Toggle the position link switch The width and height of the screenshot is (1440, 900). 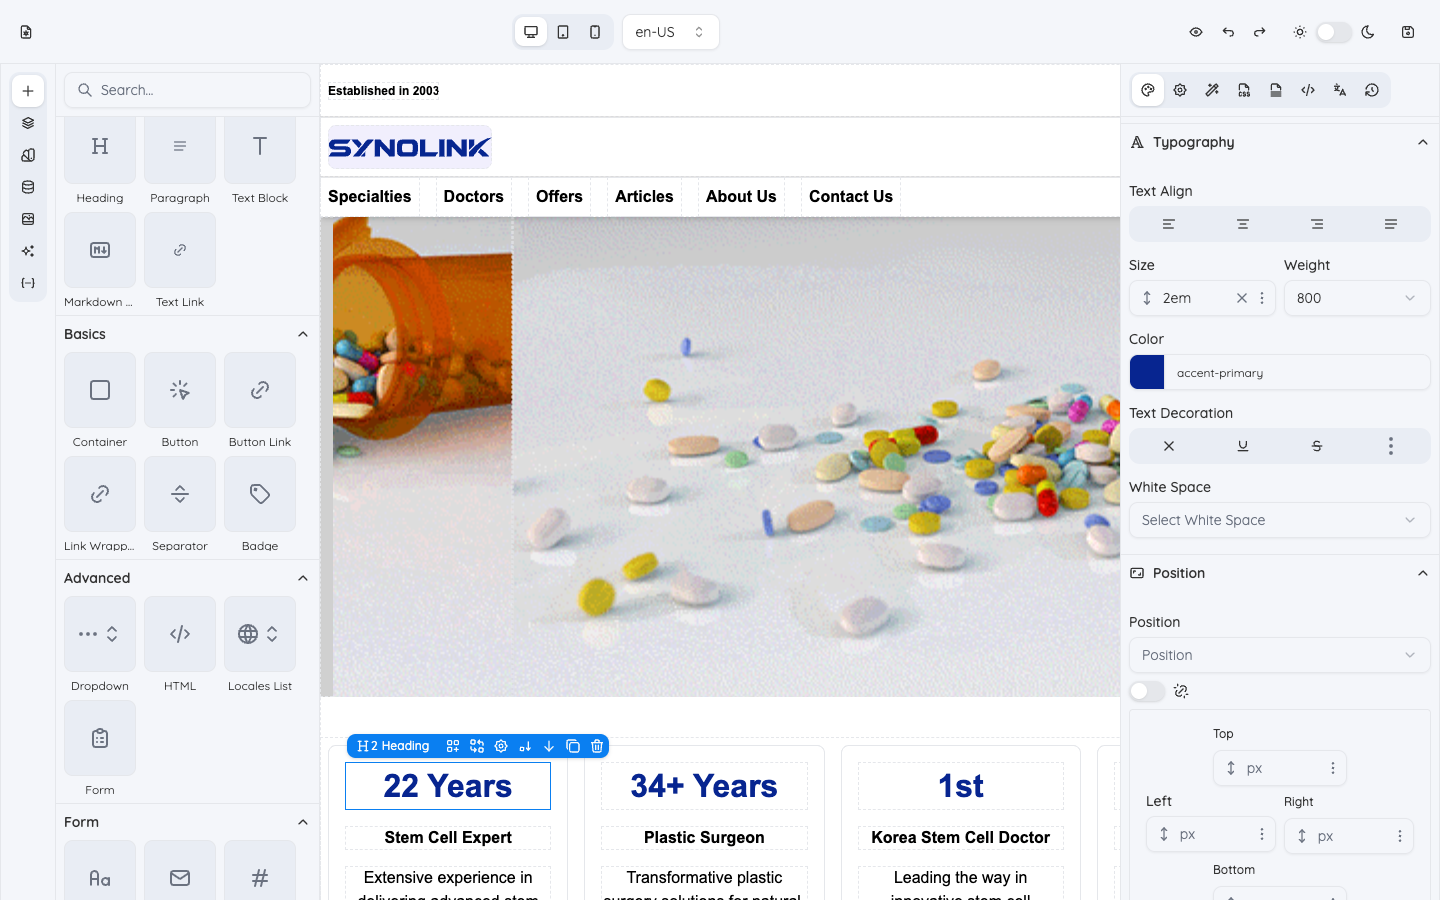point(1147,691)
